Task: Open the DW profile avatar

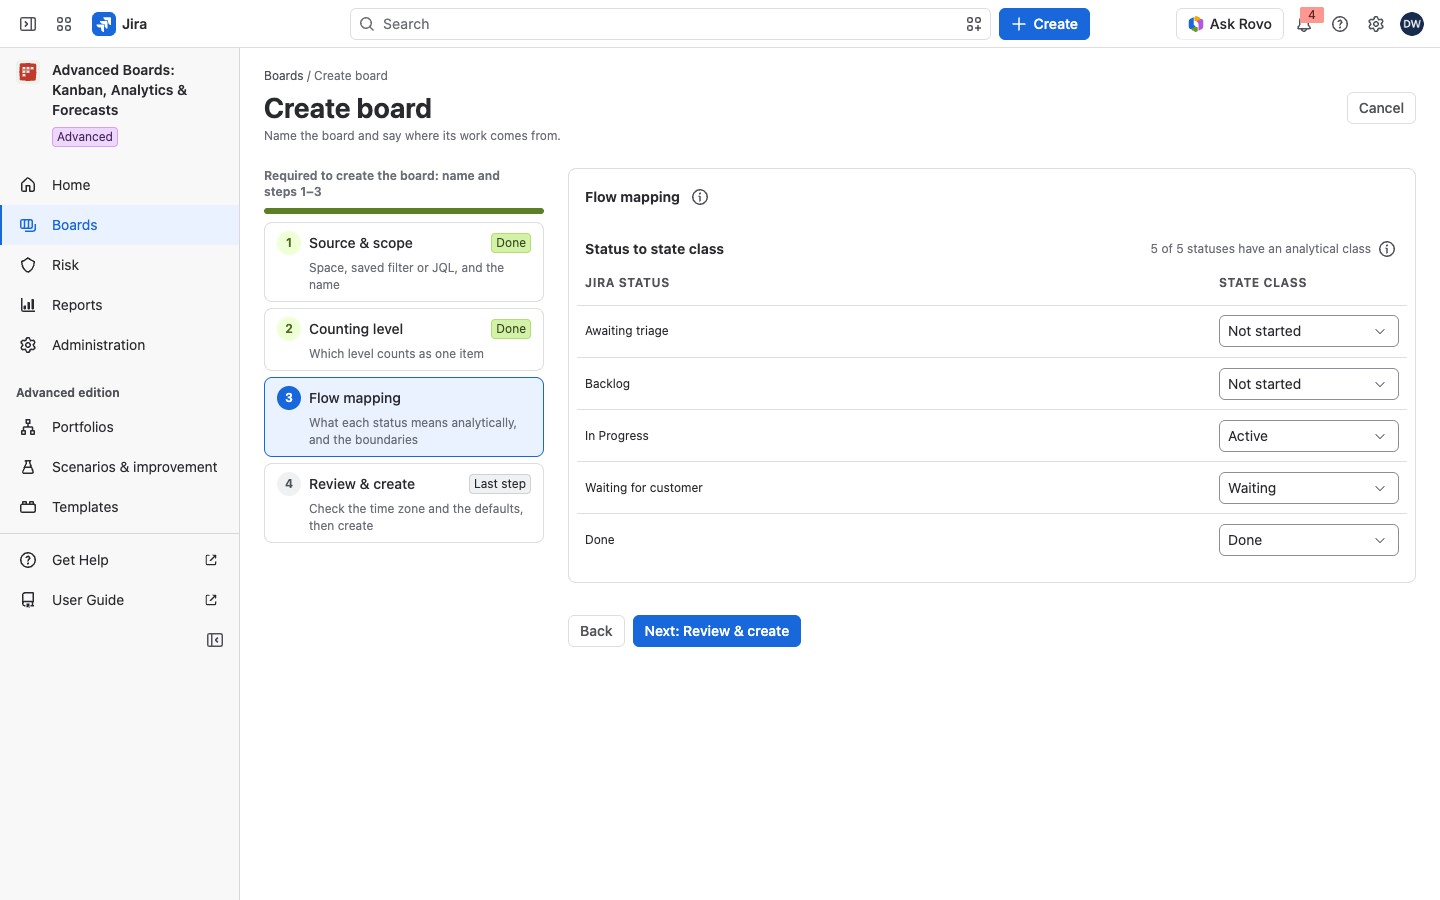Action: pyautogui.click(x=1412, y=24)
